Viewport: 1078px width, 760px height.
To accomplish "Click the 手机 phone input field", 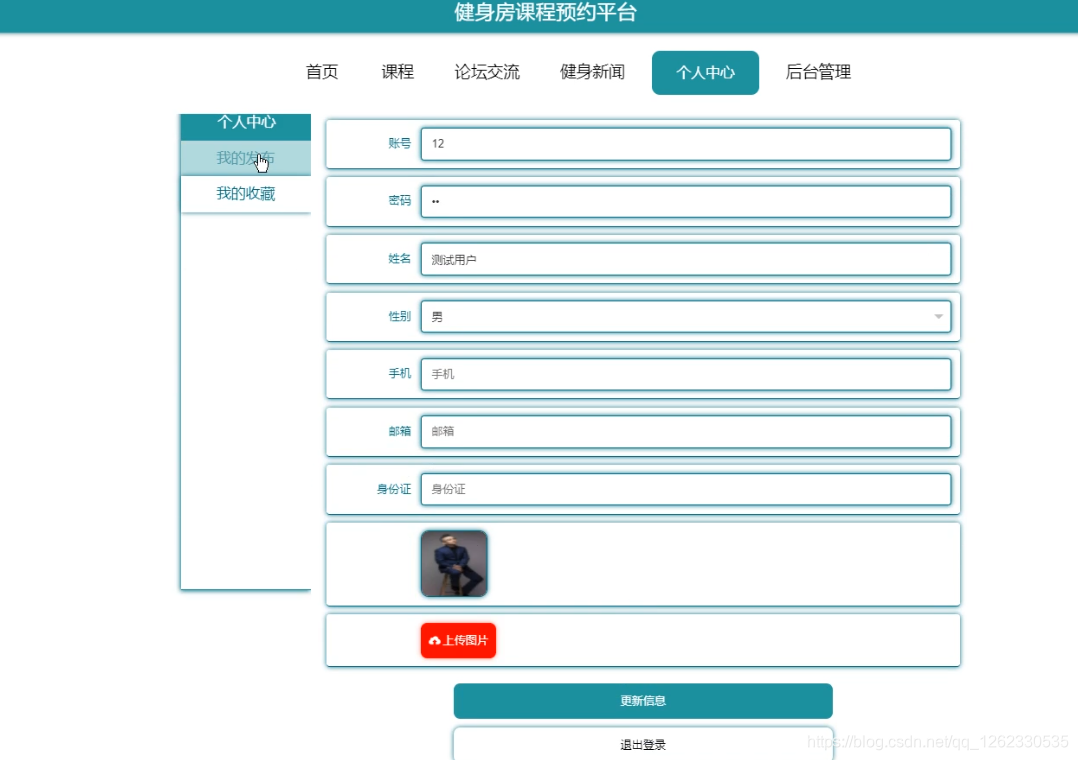I will (687, 373).
